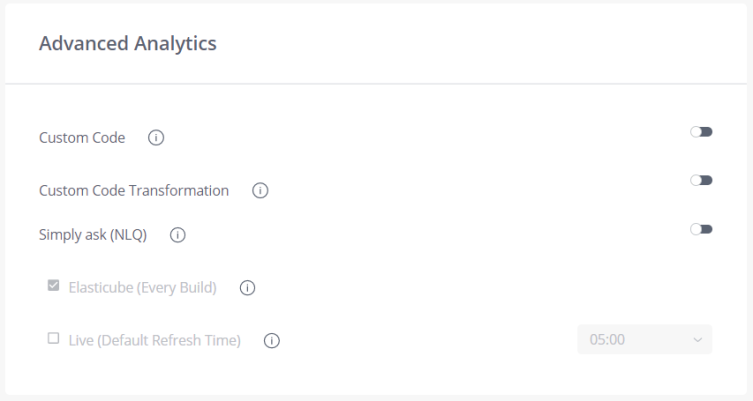Click the Custom Code Transformation label
The width and height of the screenshot is (753, 401).
pos(134,190)
